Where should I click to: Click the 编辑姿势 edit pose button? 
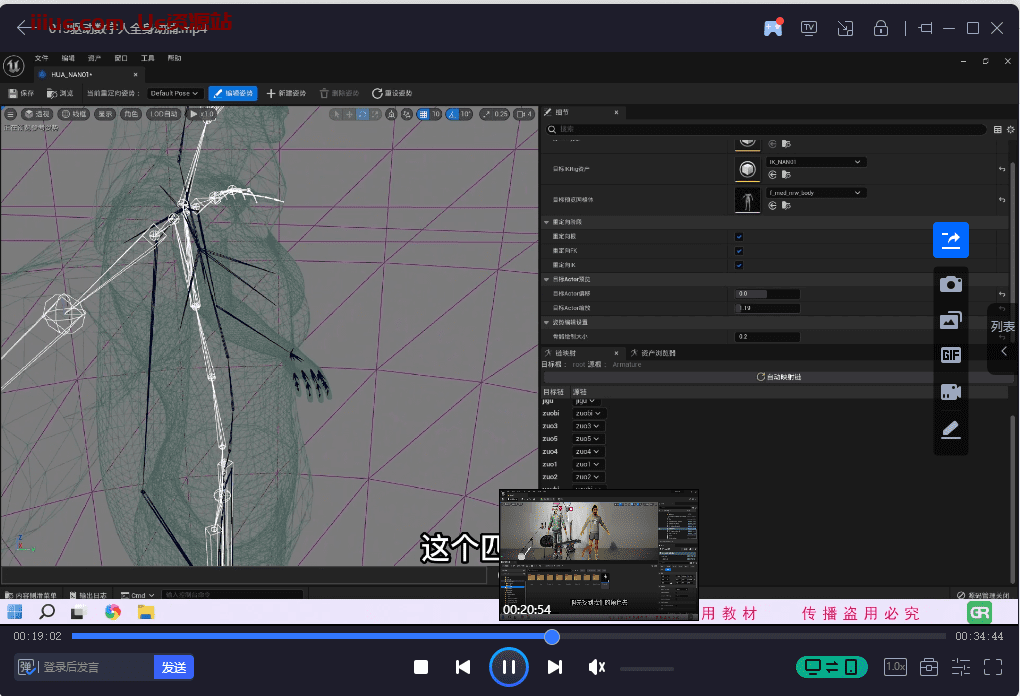(233, 93)
